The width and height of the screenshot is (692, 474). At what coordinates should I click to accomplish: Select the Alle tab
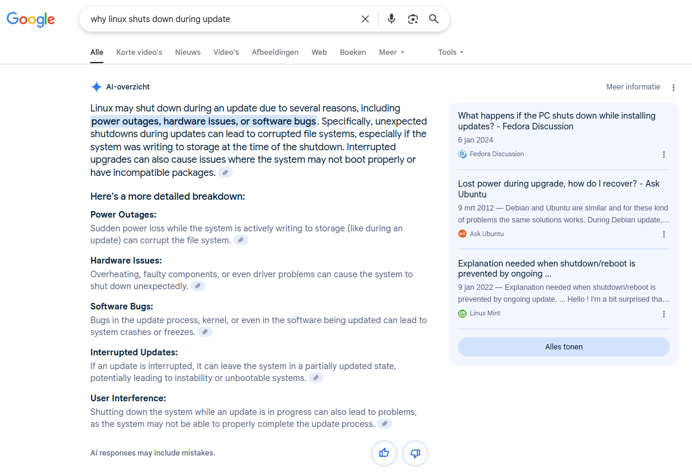pos(97,52)
